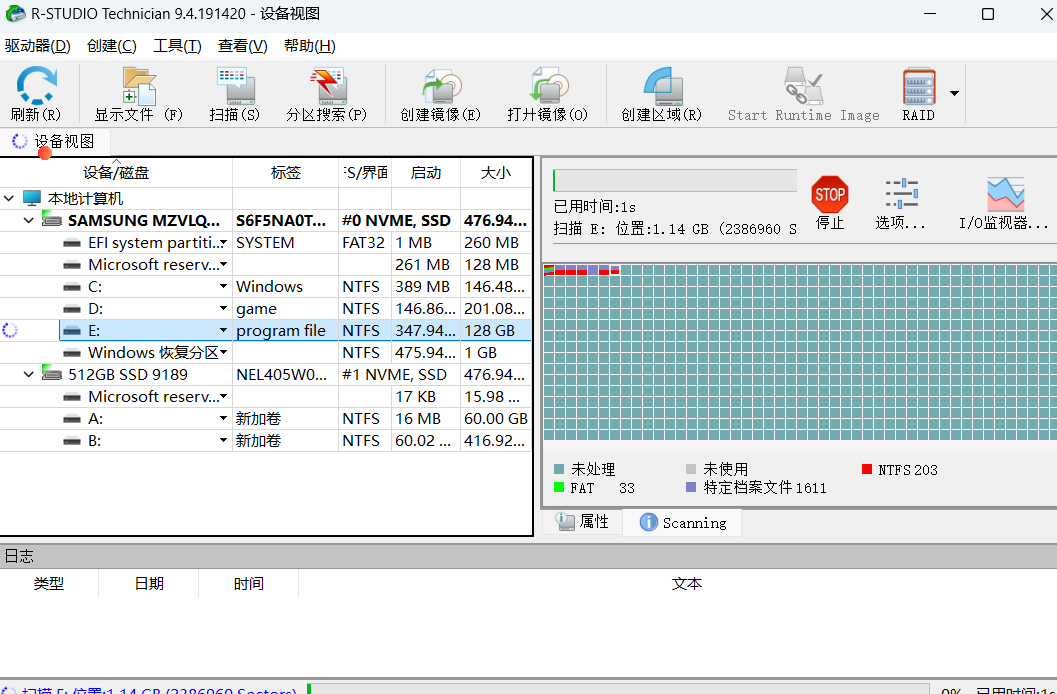The image size is (1057, 694).
Task: Select the 'game' label cell
Action: 285,309
